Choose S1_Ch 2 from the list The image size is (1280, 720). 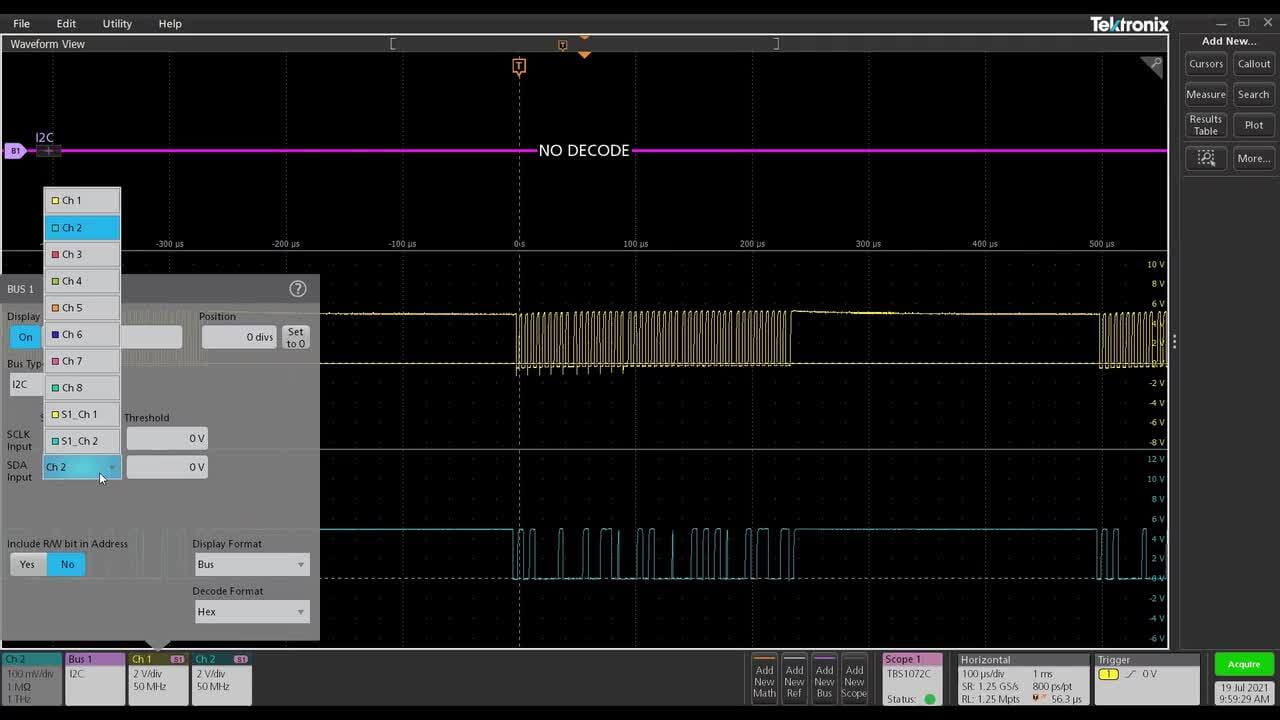tap(82, 441)
